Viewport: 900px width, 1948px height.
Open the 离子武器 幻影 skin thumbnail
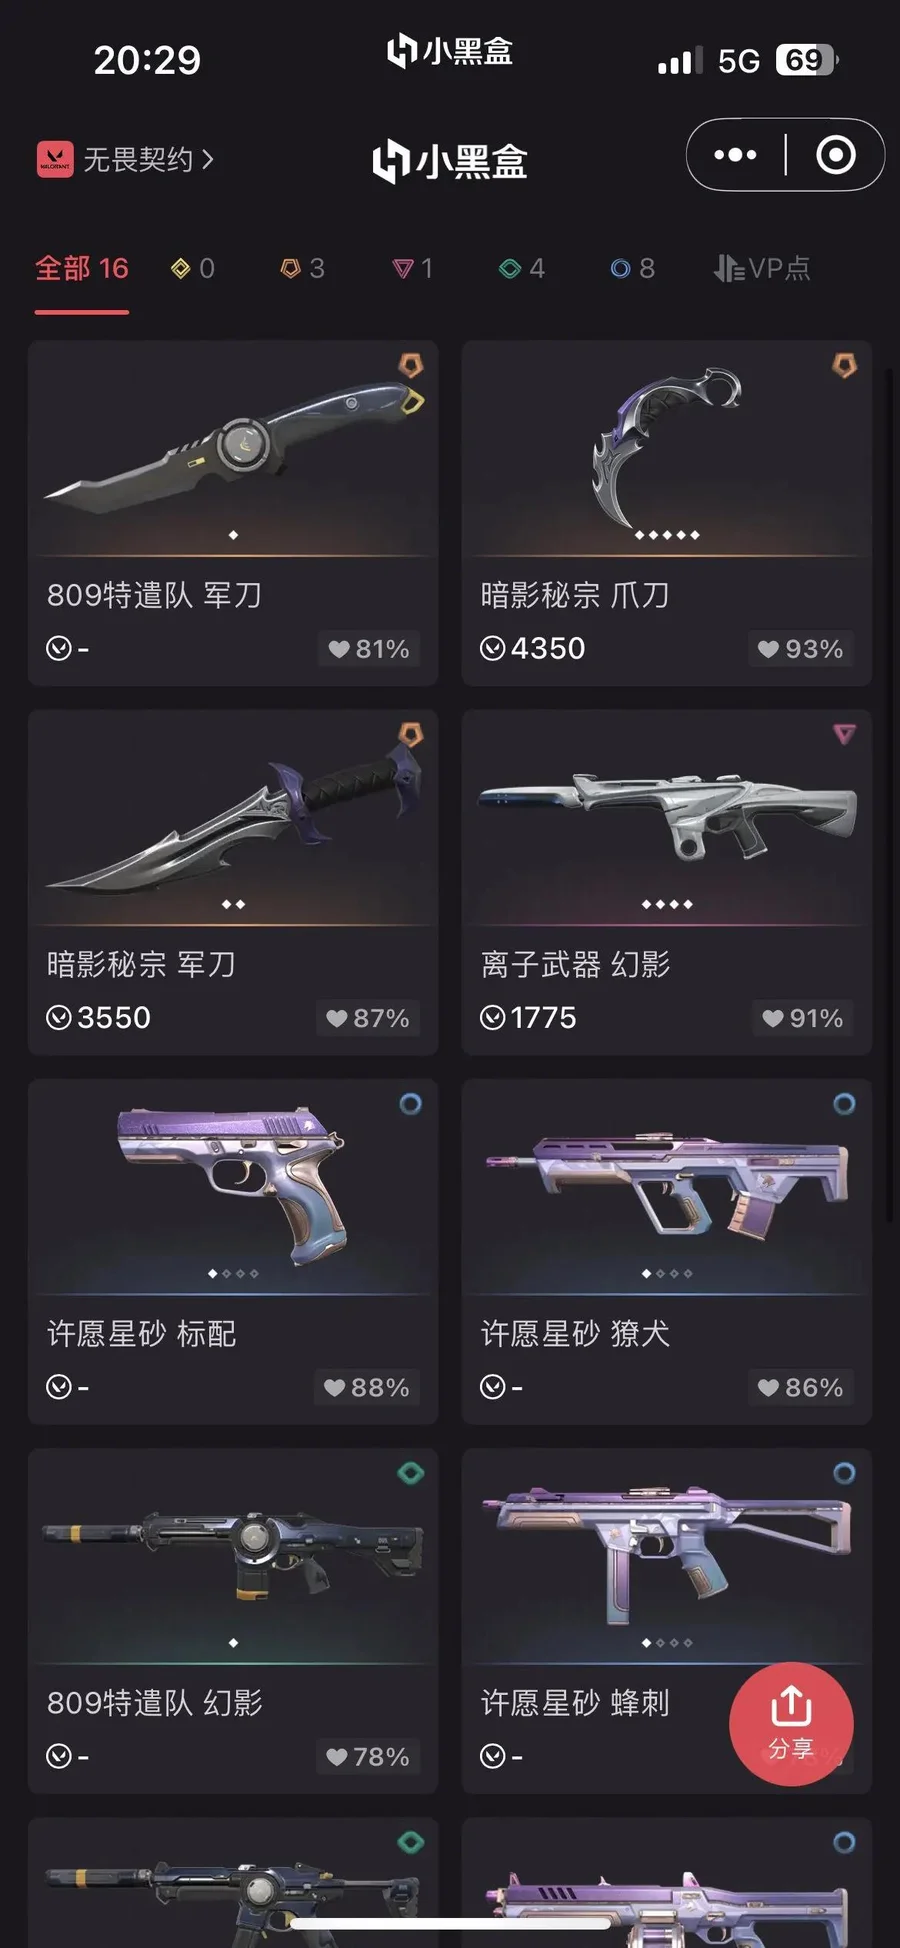(x=667, y=818)
